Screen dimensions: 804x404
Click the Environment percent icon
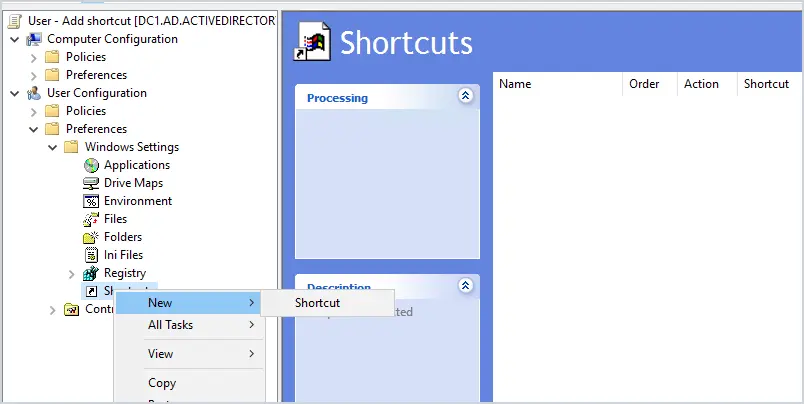[x=91, y=201]
